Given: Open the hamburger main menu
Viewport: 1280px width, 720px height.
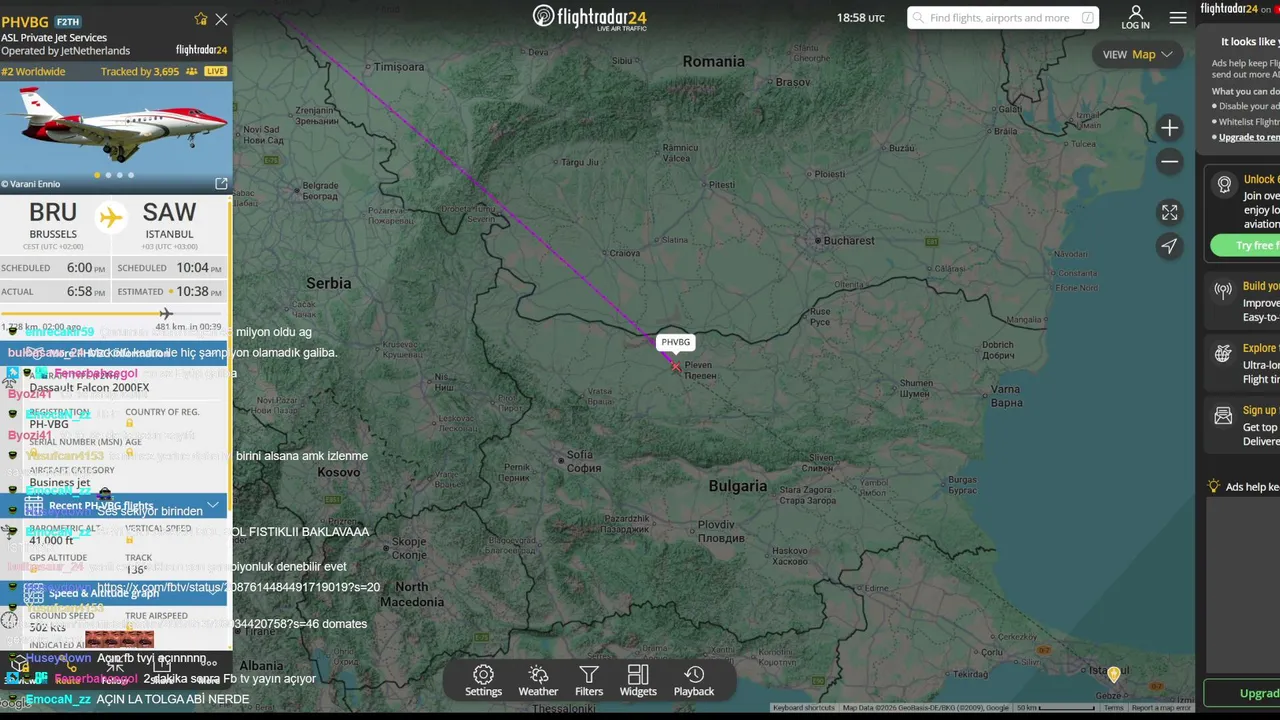Looking at the screenshot, I should [x=1178, y=18].
